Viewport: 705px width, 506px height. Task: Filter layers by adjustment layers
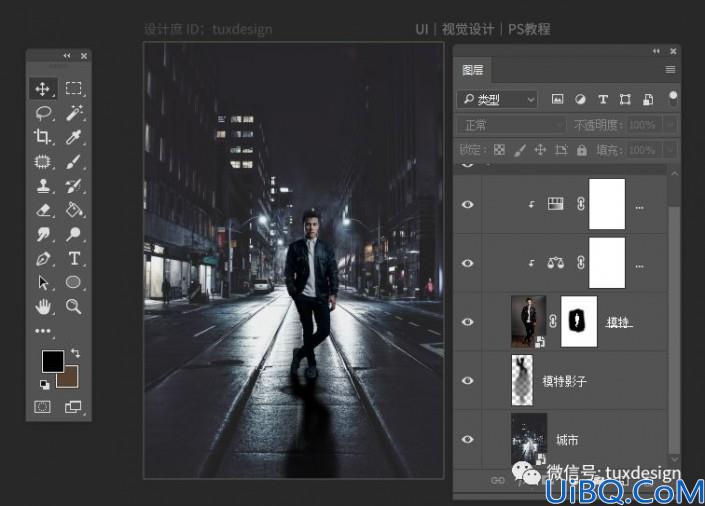[580, 99]
